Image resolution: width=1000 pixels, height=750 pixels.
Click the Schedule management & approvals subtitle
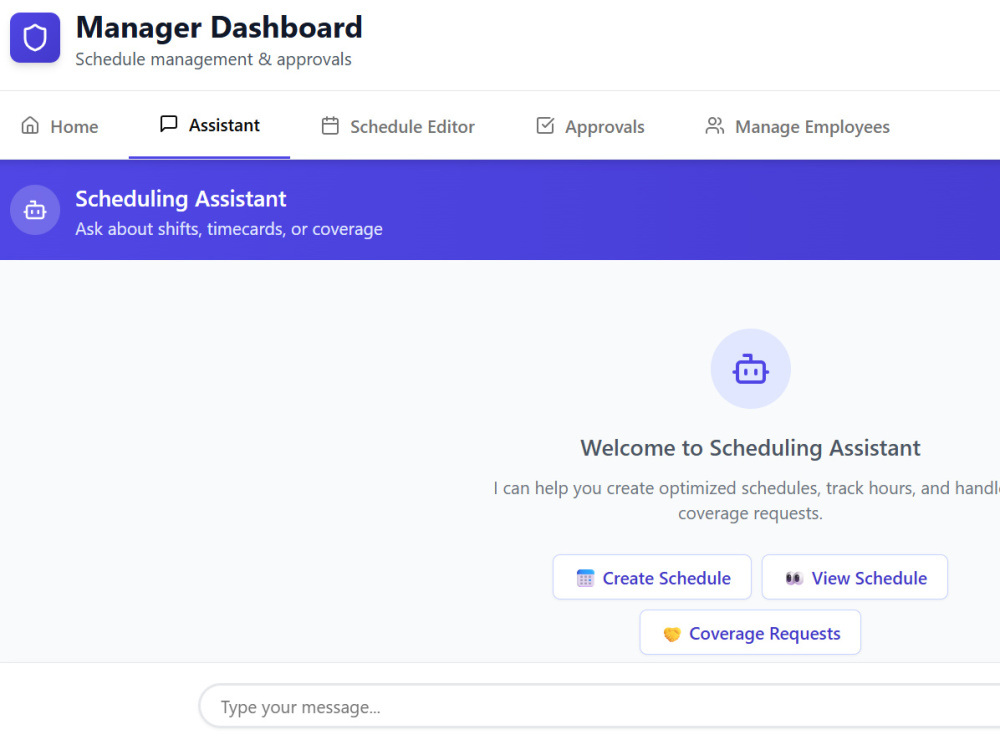(214, 59)
